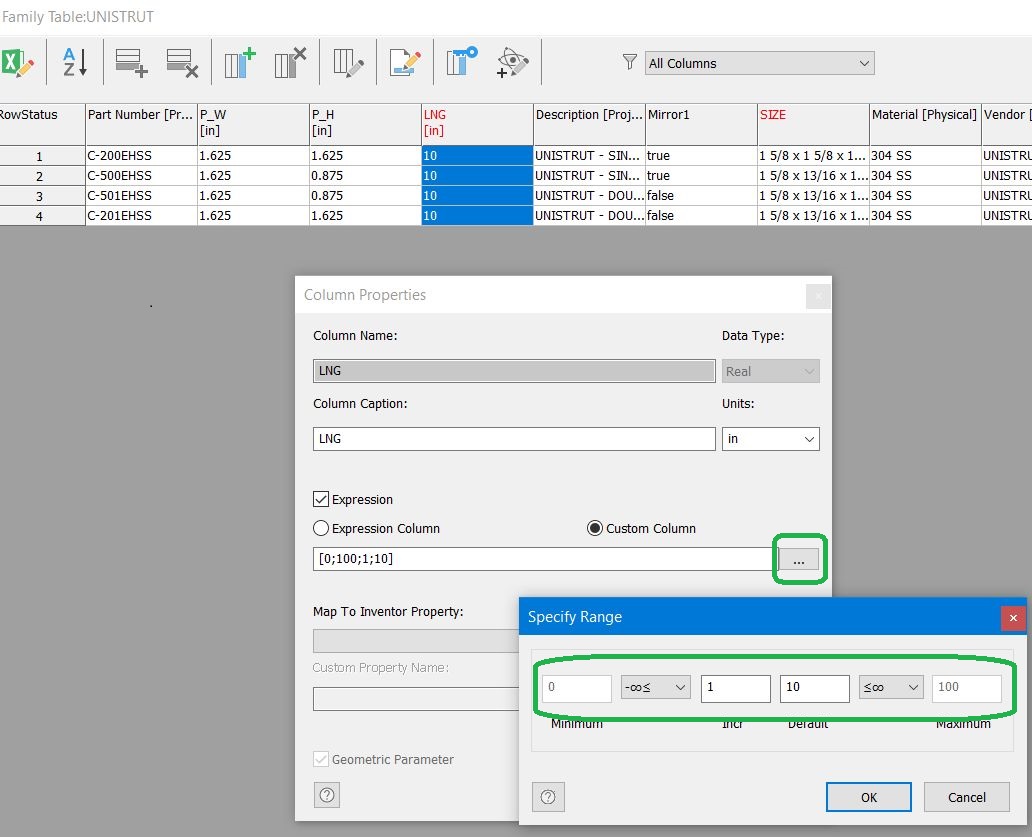
Task: Add a new column to the table
Action: click(238, 62)
